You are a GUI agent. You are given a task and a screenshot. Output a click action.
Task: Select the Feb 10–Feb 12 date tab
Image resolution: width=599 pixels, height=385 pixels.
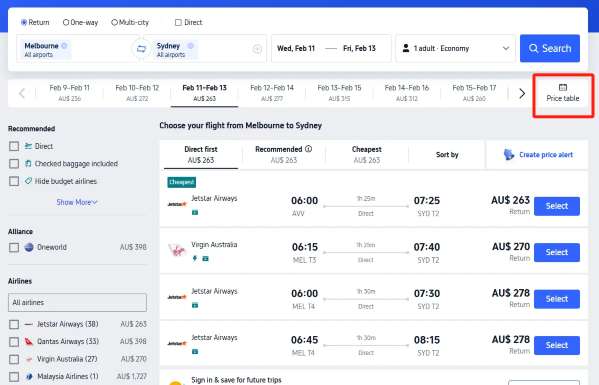tap(137, 93)
